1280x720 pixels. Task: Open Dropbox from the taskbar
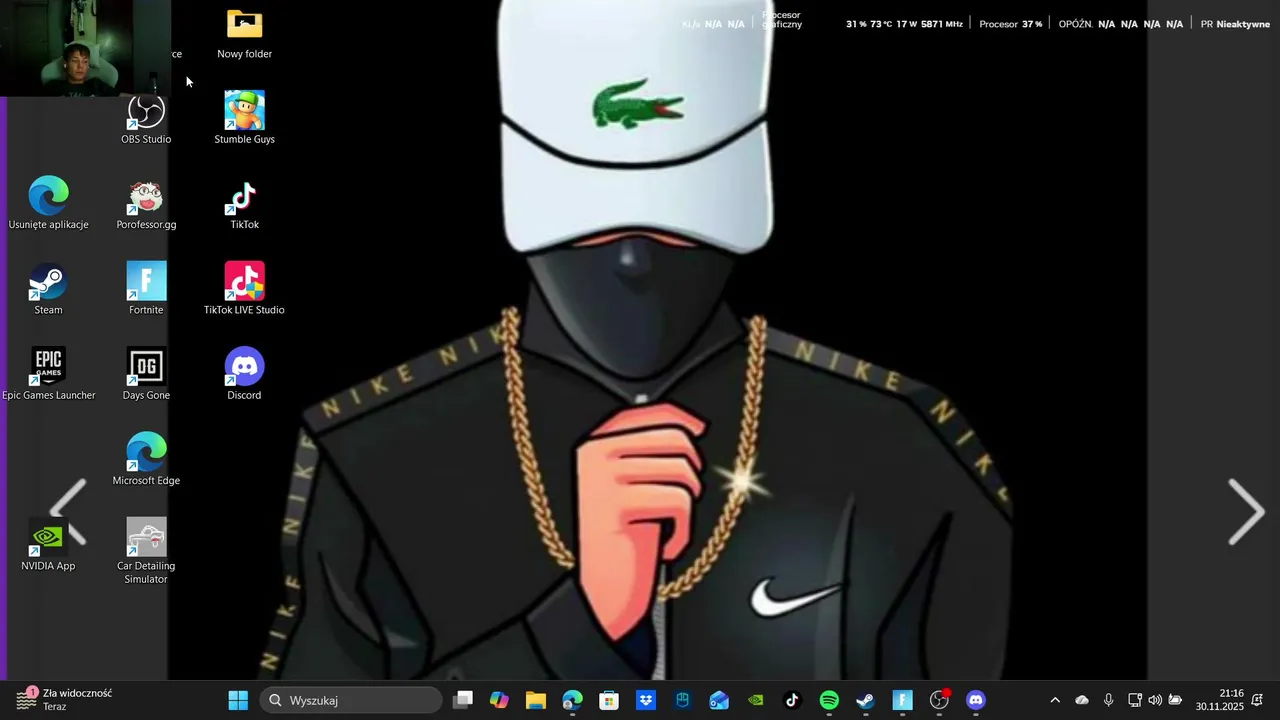coord(646,700)
